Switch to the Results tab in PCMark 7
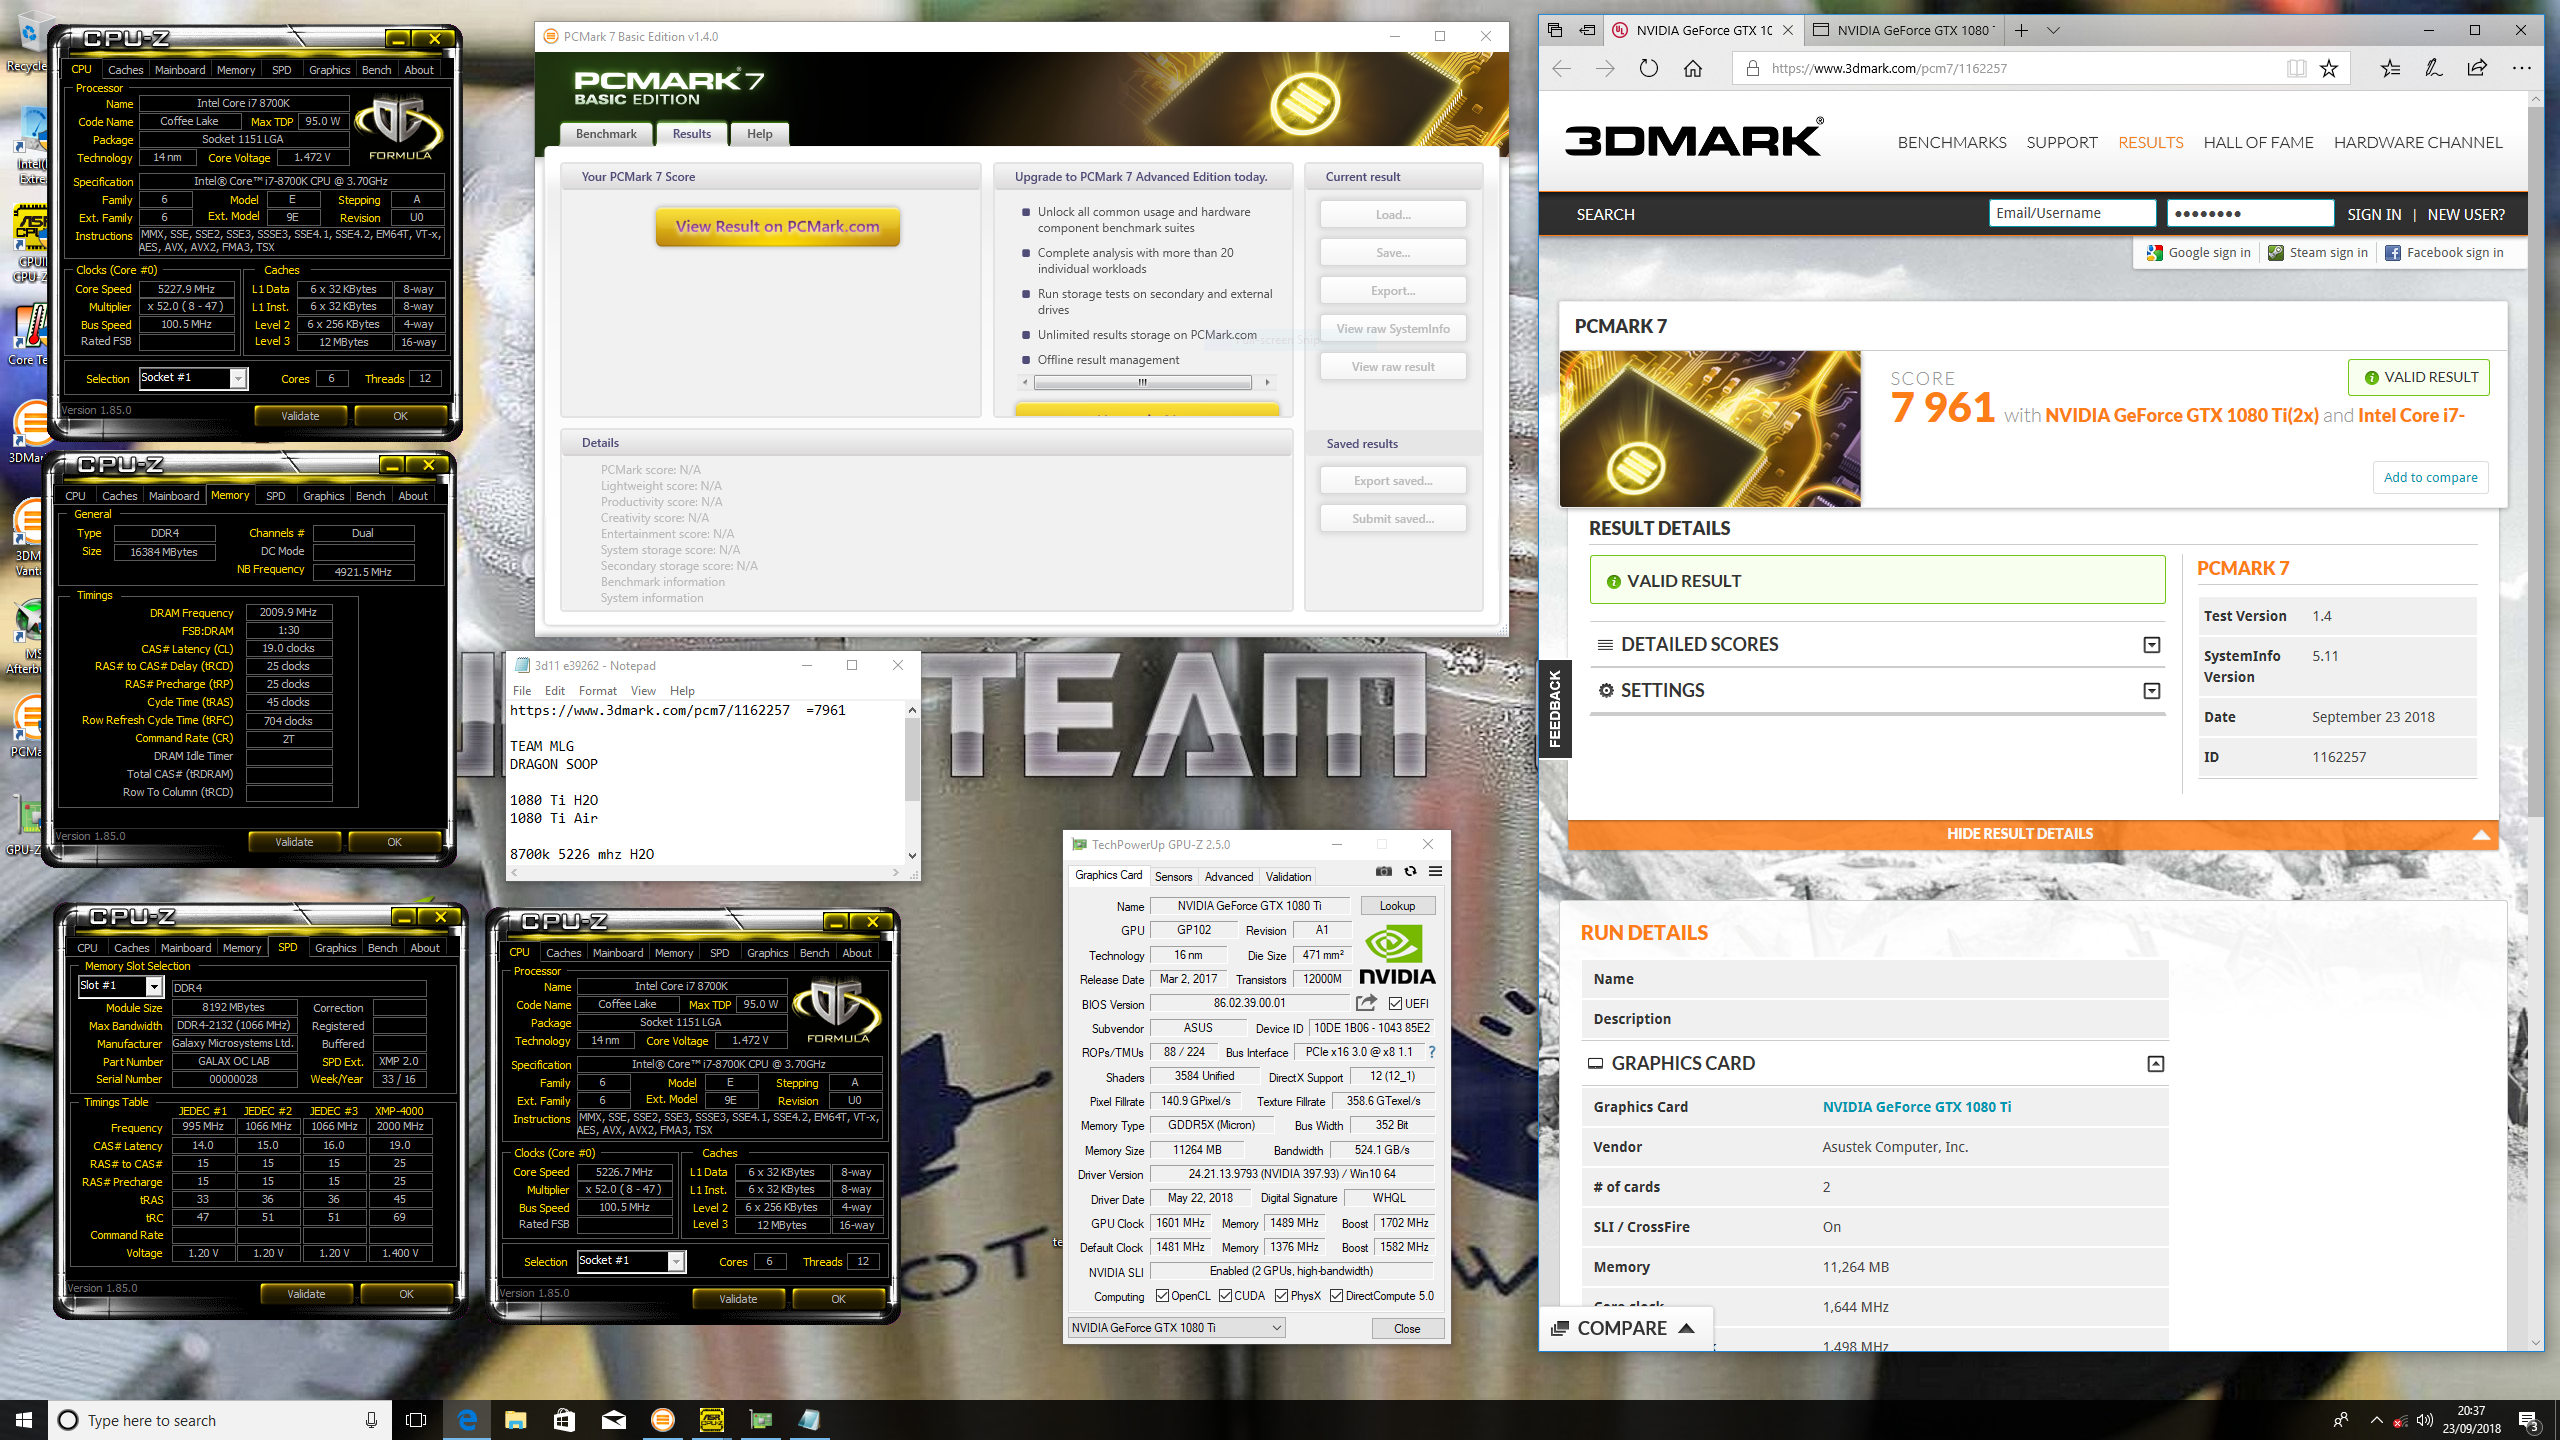The height and width of the screenshot is (1440, 2560). [691, 134]
